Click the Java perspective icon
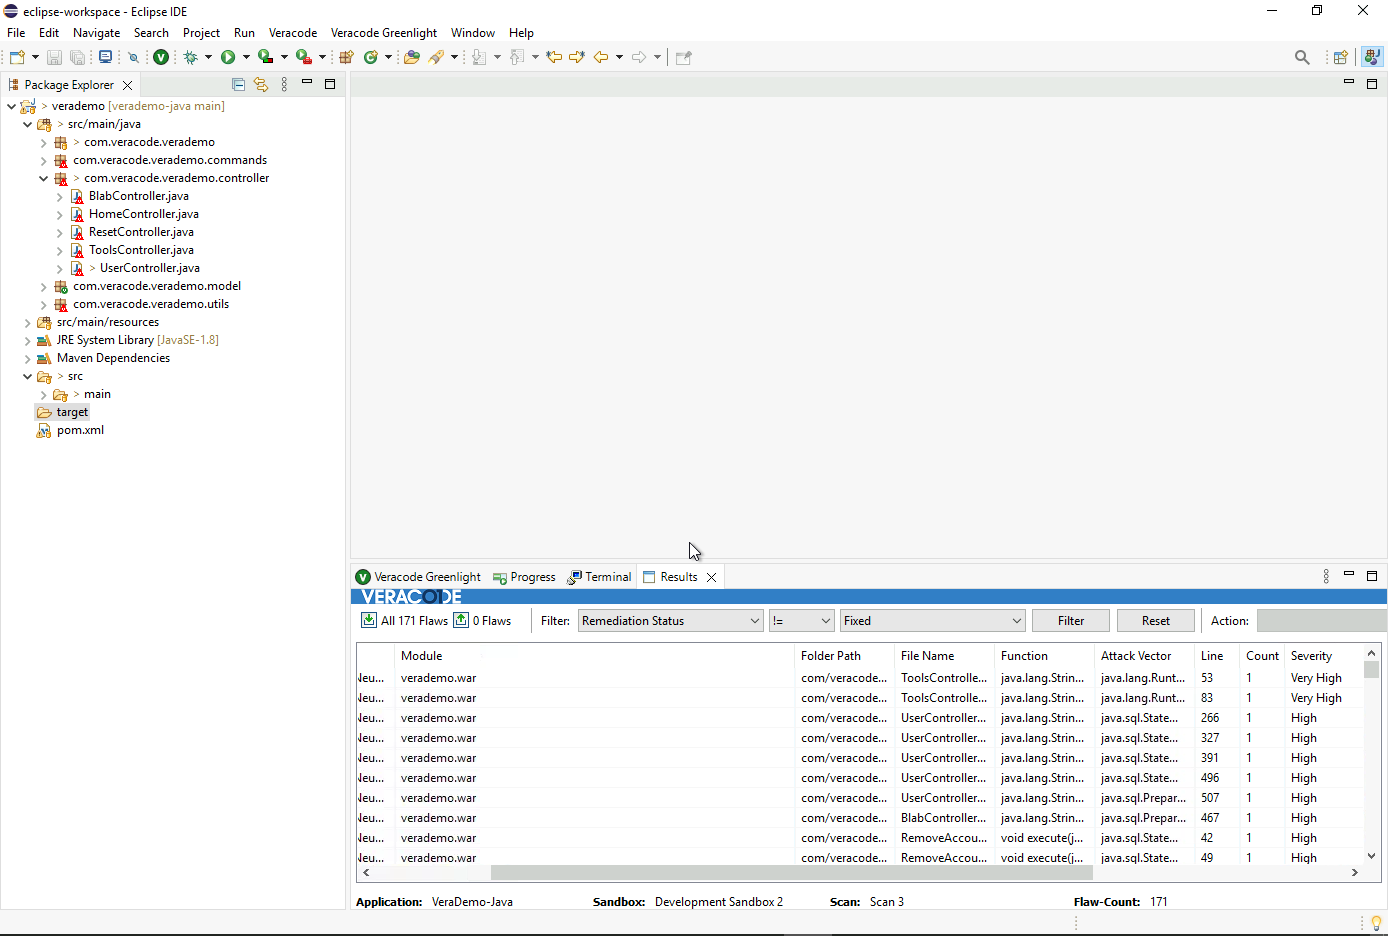Viewport: 1388px width, 936px height. point(1373,57)
